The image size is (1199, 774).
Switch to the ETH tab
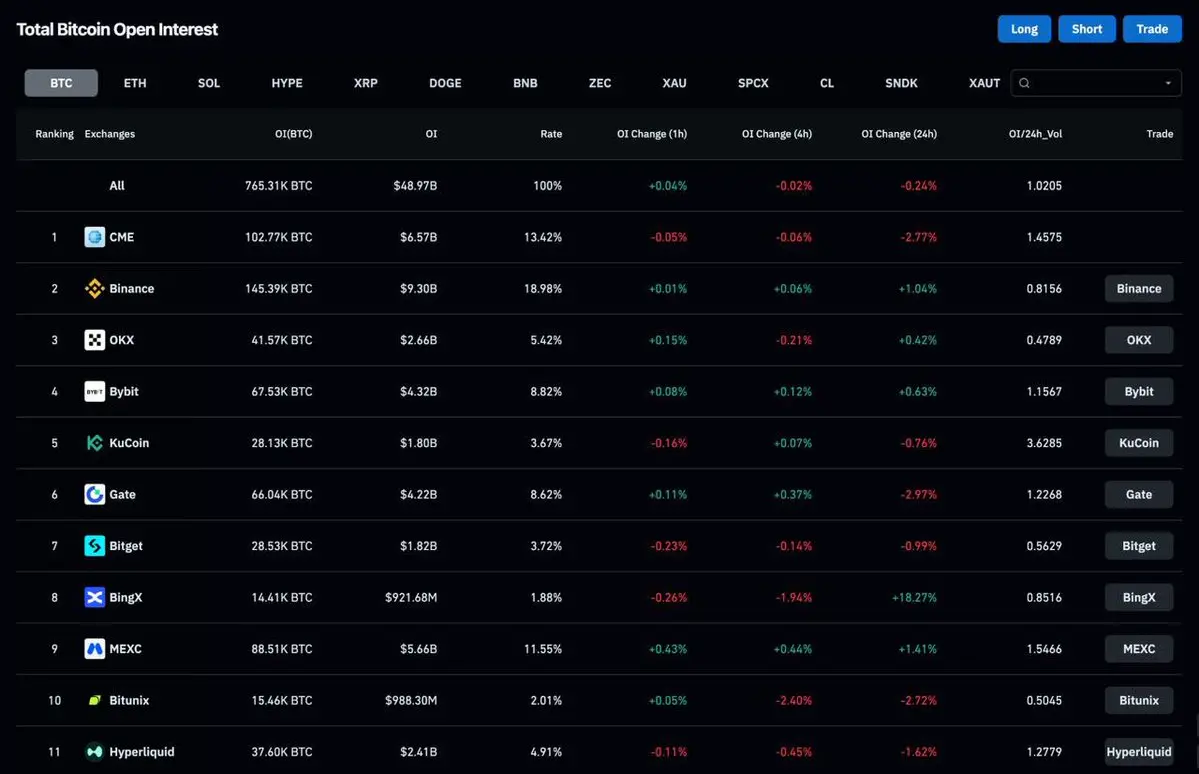click(135, 83)
